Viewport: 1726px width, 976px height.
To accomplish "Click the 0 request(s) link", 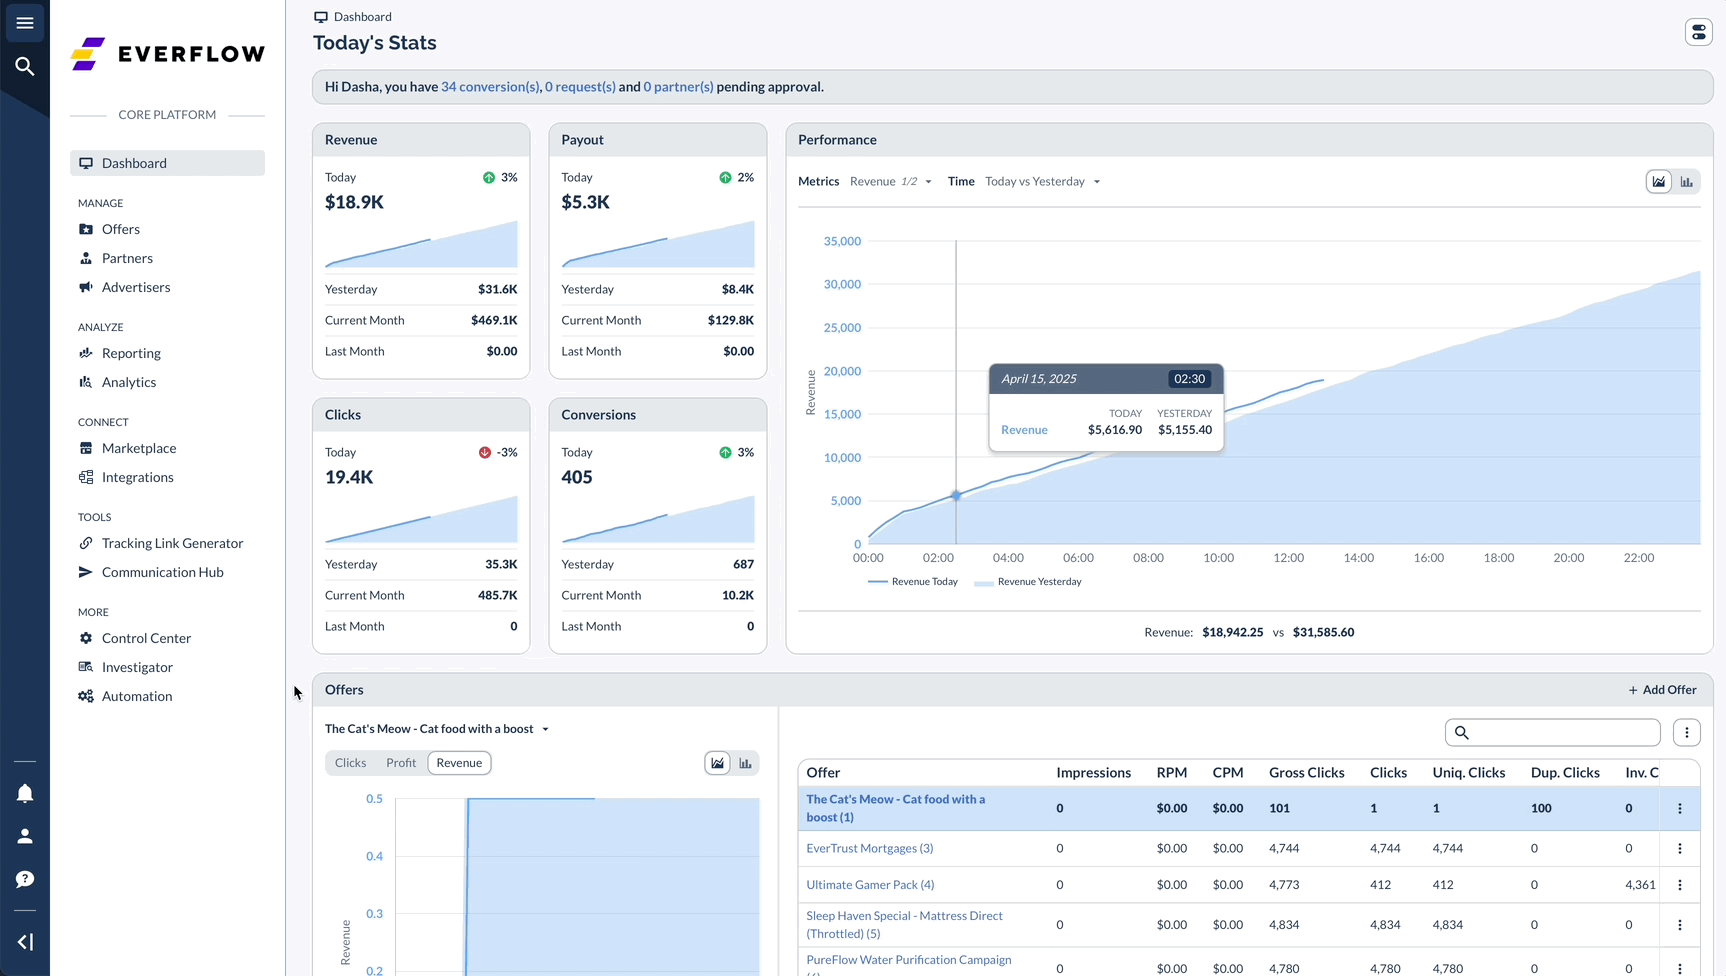I will [580, 87].
